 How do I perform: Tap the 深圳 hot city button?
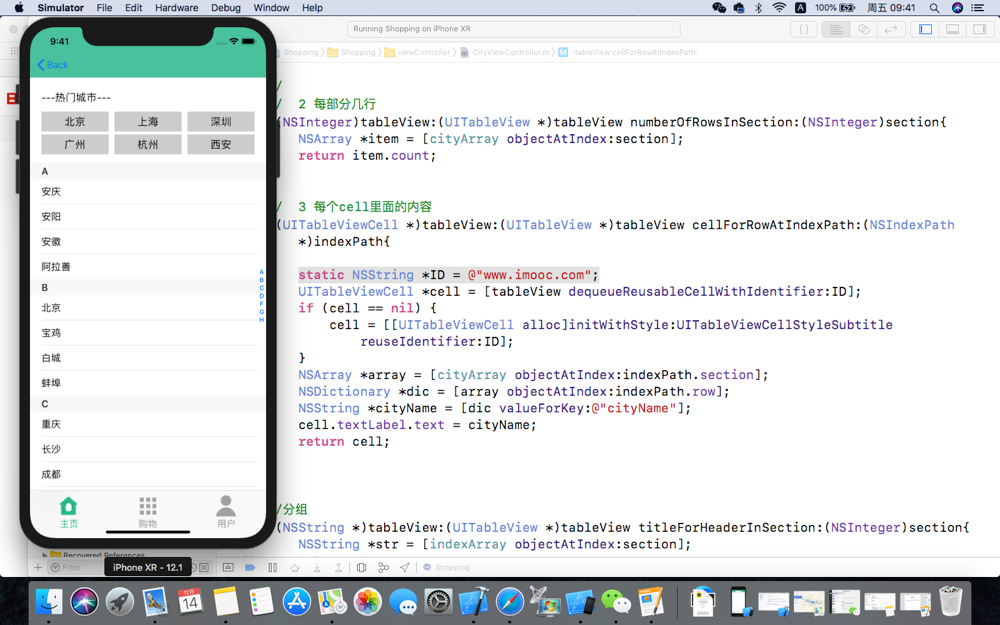pyautogui.click(x=221, y=121)
